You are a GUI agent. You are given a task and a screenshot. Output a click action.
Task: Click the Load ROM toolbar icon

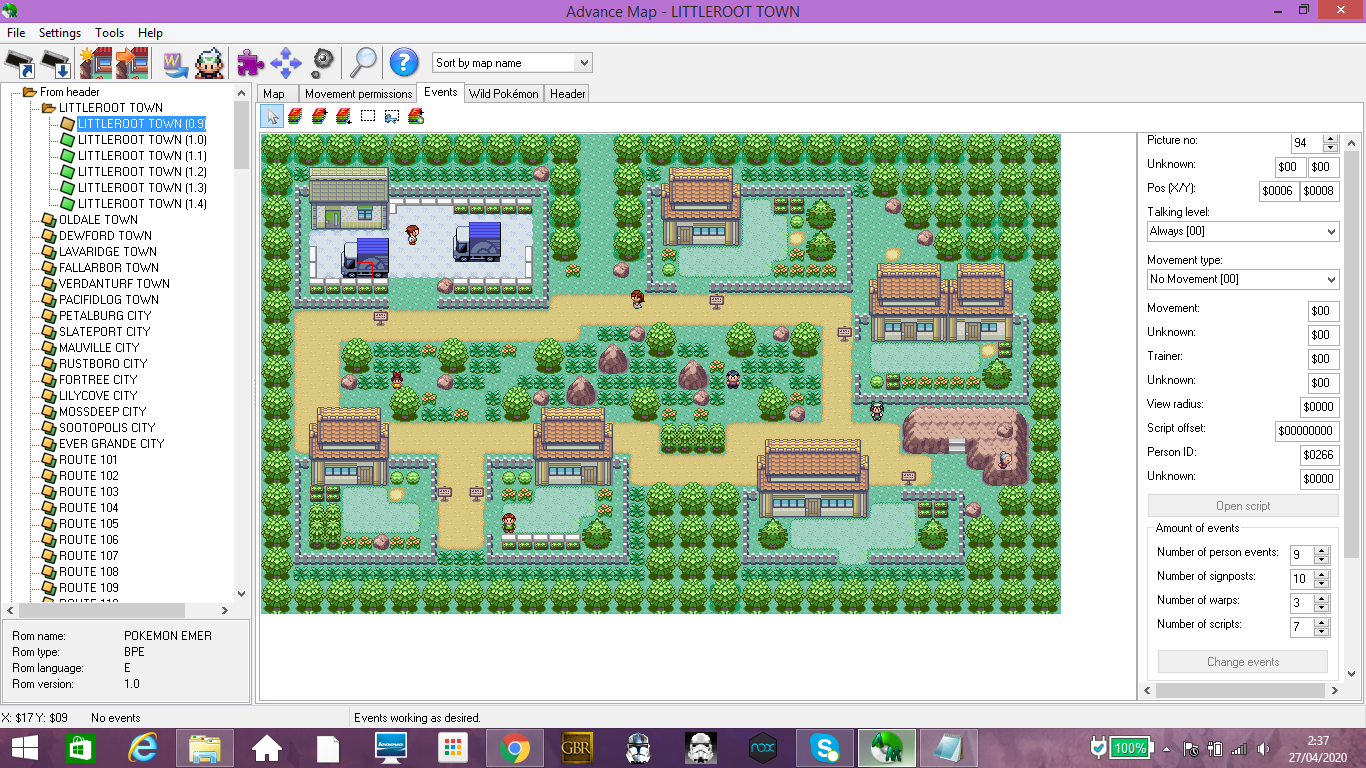tap(20, 63)
